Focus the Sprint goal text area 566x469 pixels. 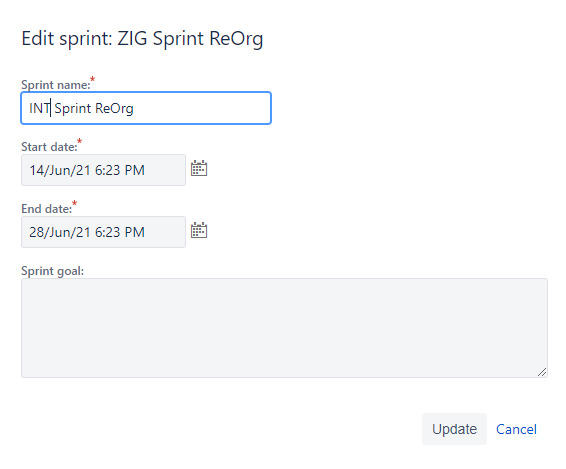tap(284, 328)
